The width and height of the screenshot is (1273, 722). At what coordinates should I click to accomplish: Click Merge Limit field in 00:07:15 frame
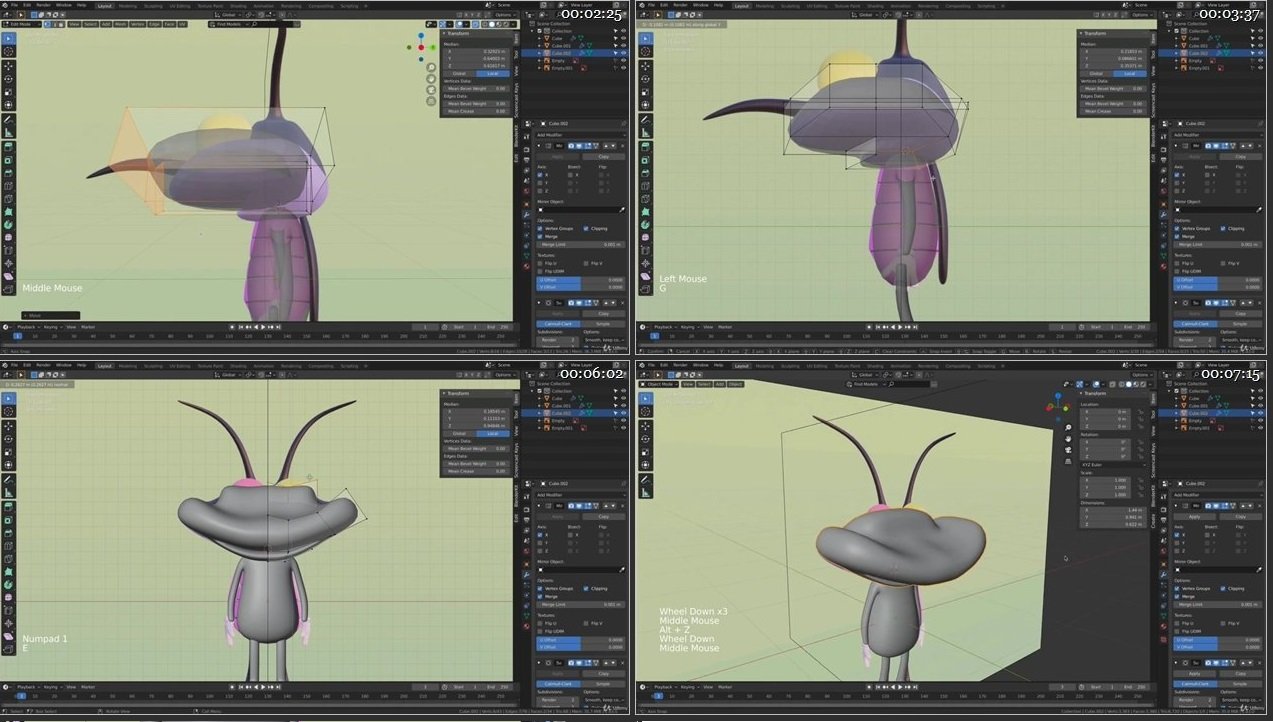(x=1217, y=605)
